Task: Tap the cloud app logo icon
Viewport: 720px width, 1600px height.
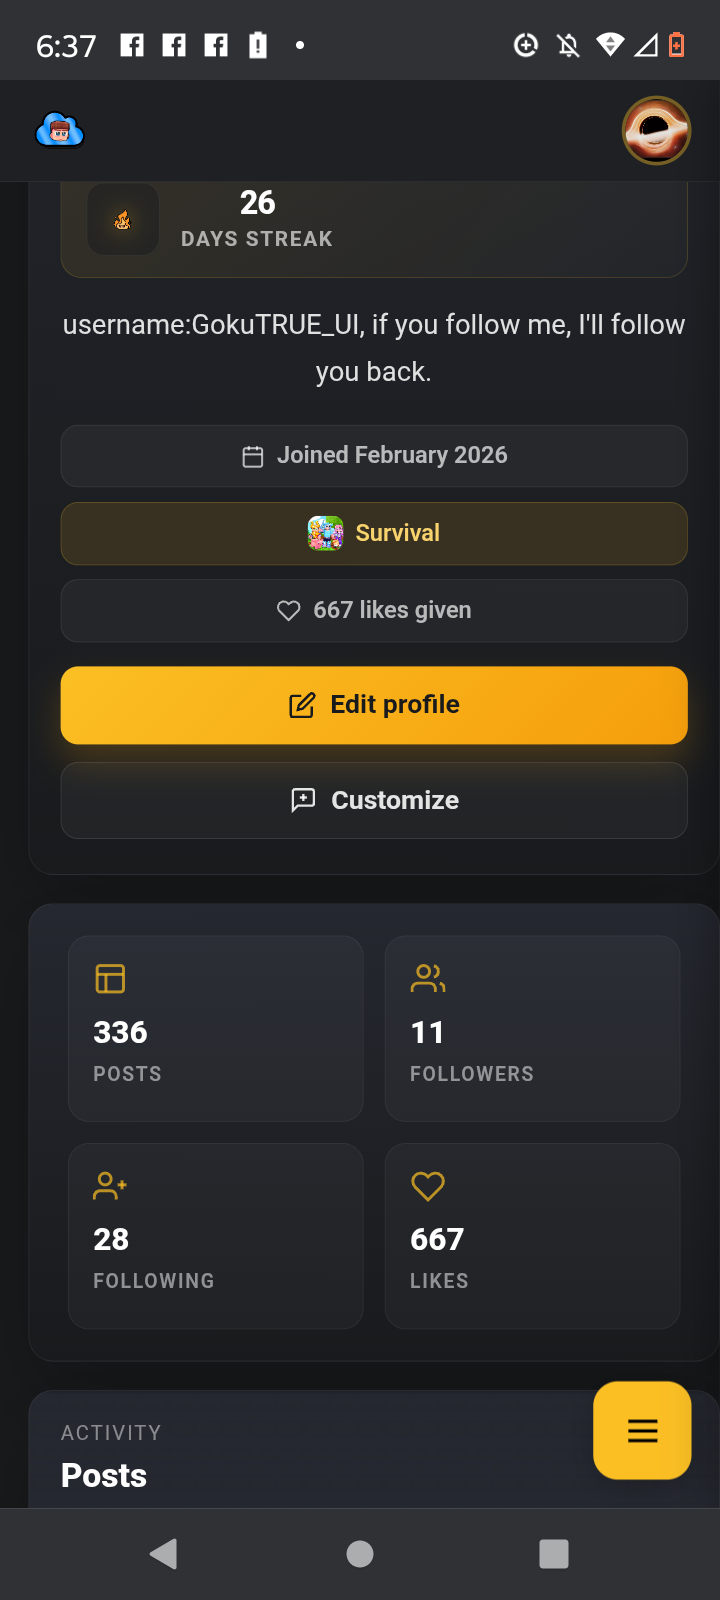Action: tap(59, 130)
